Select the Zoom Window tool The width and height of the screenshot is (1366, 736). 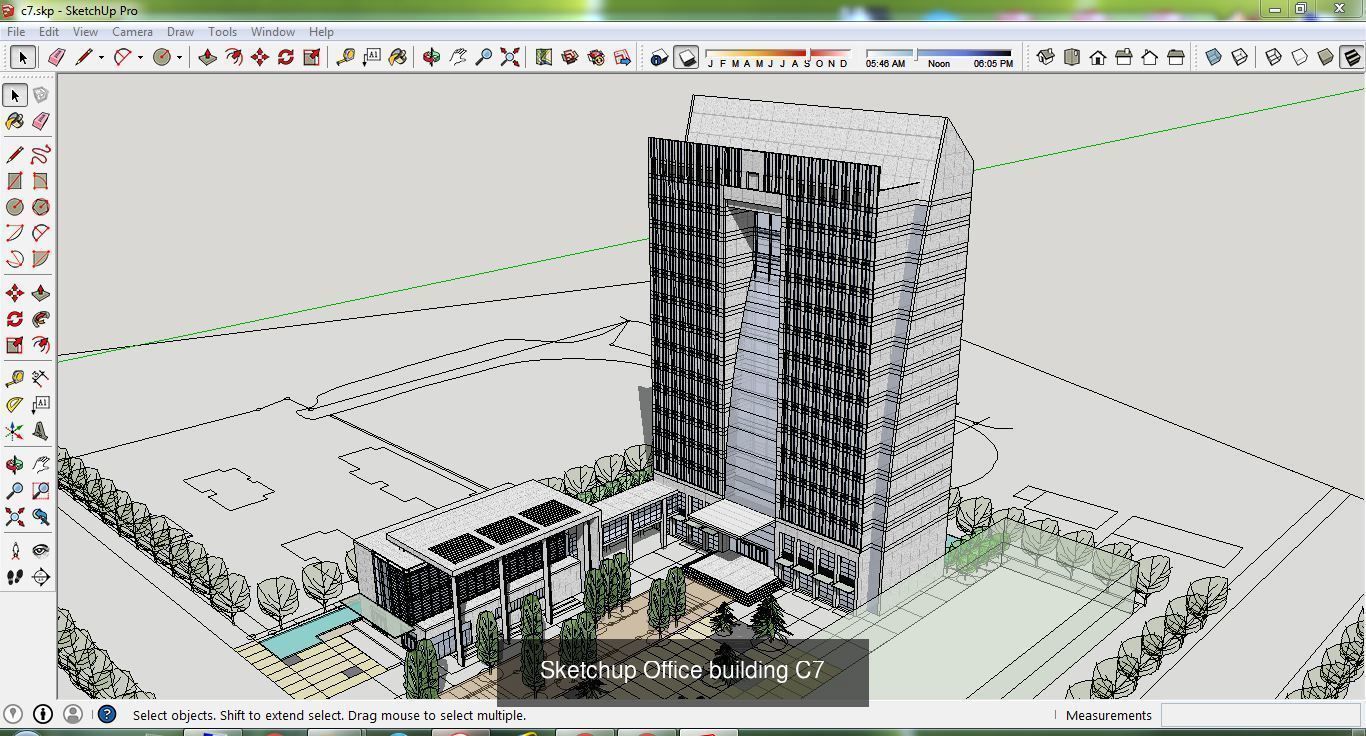pyautogui.click(x=41, y=491)
